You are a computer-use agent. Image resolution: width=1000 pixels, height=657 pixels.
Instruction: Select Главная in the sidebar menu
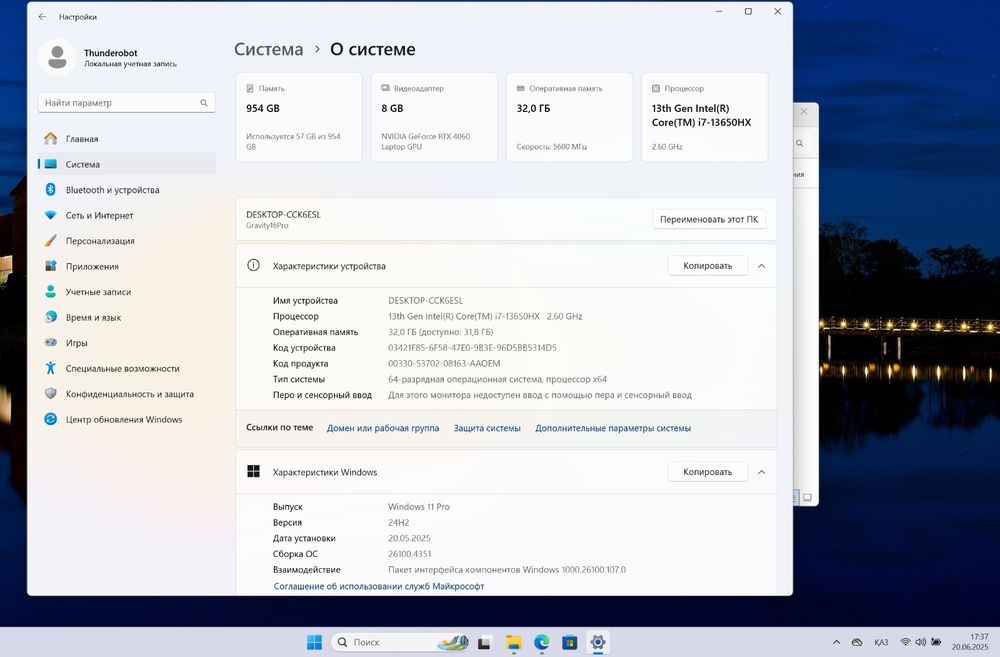coord(82,139)
